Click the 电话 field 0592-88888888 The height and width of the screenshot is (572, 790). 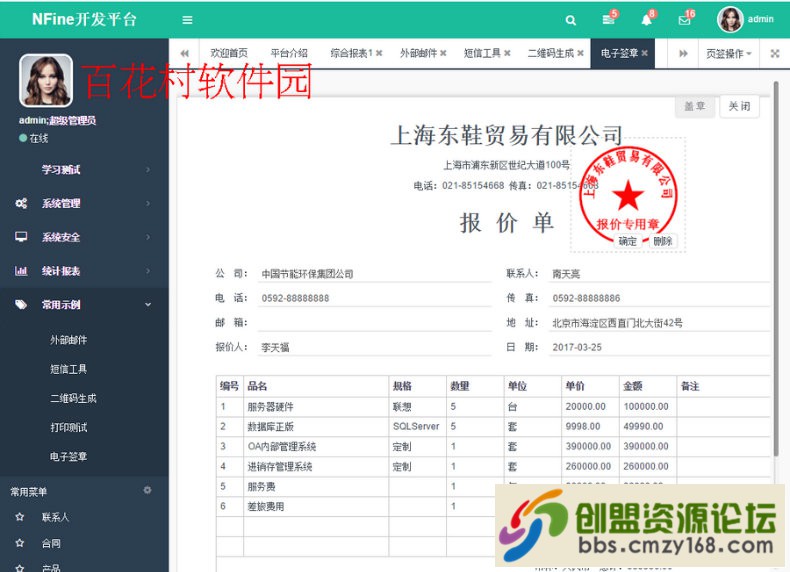[374, 298]
